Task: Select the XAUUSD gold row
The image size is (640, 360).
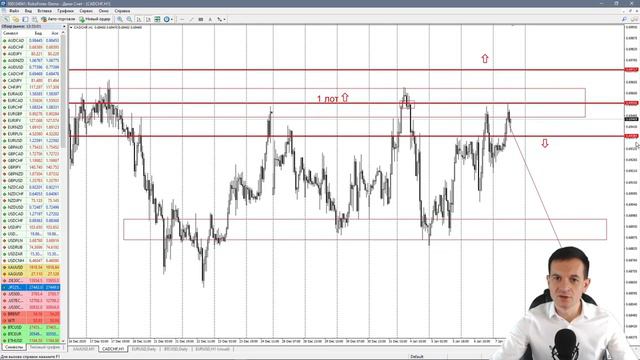Action: (x=31, y=267)
